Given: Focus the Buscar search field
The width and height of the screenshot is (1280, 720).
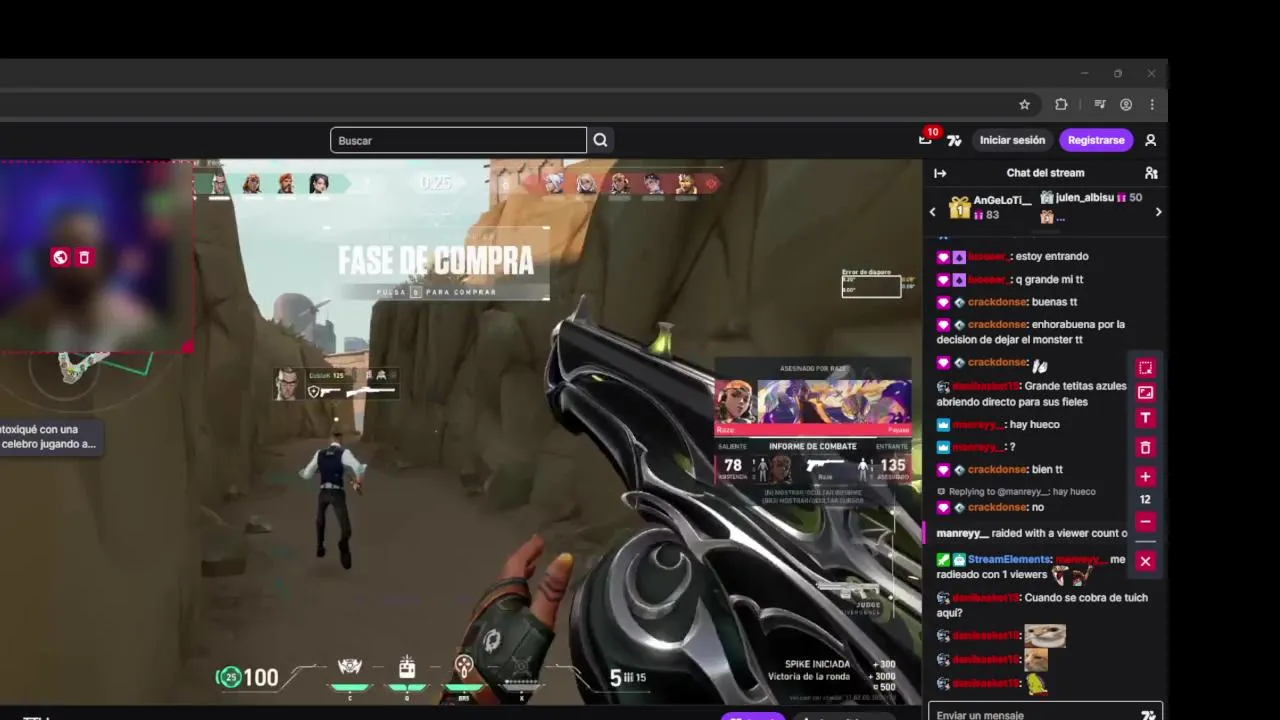Looking at the screenshot, I should click(x=458, y=140).
